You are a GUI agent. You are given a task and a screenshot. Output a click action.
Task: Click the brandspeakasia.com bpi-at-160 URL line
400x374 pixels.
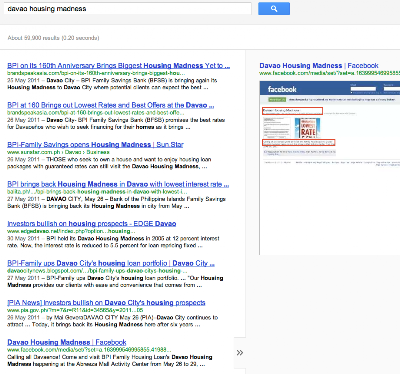96,113
